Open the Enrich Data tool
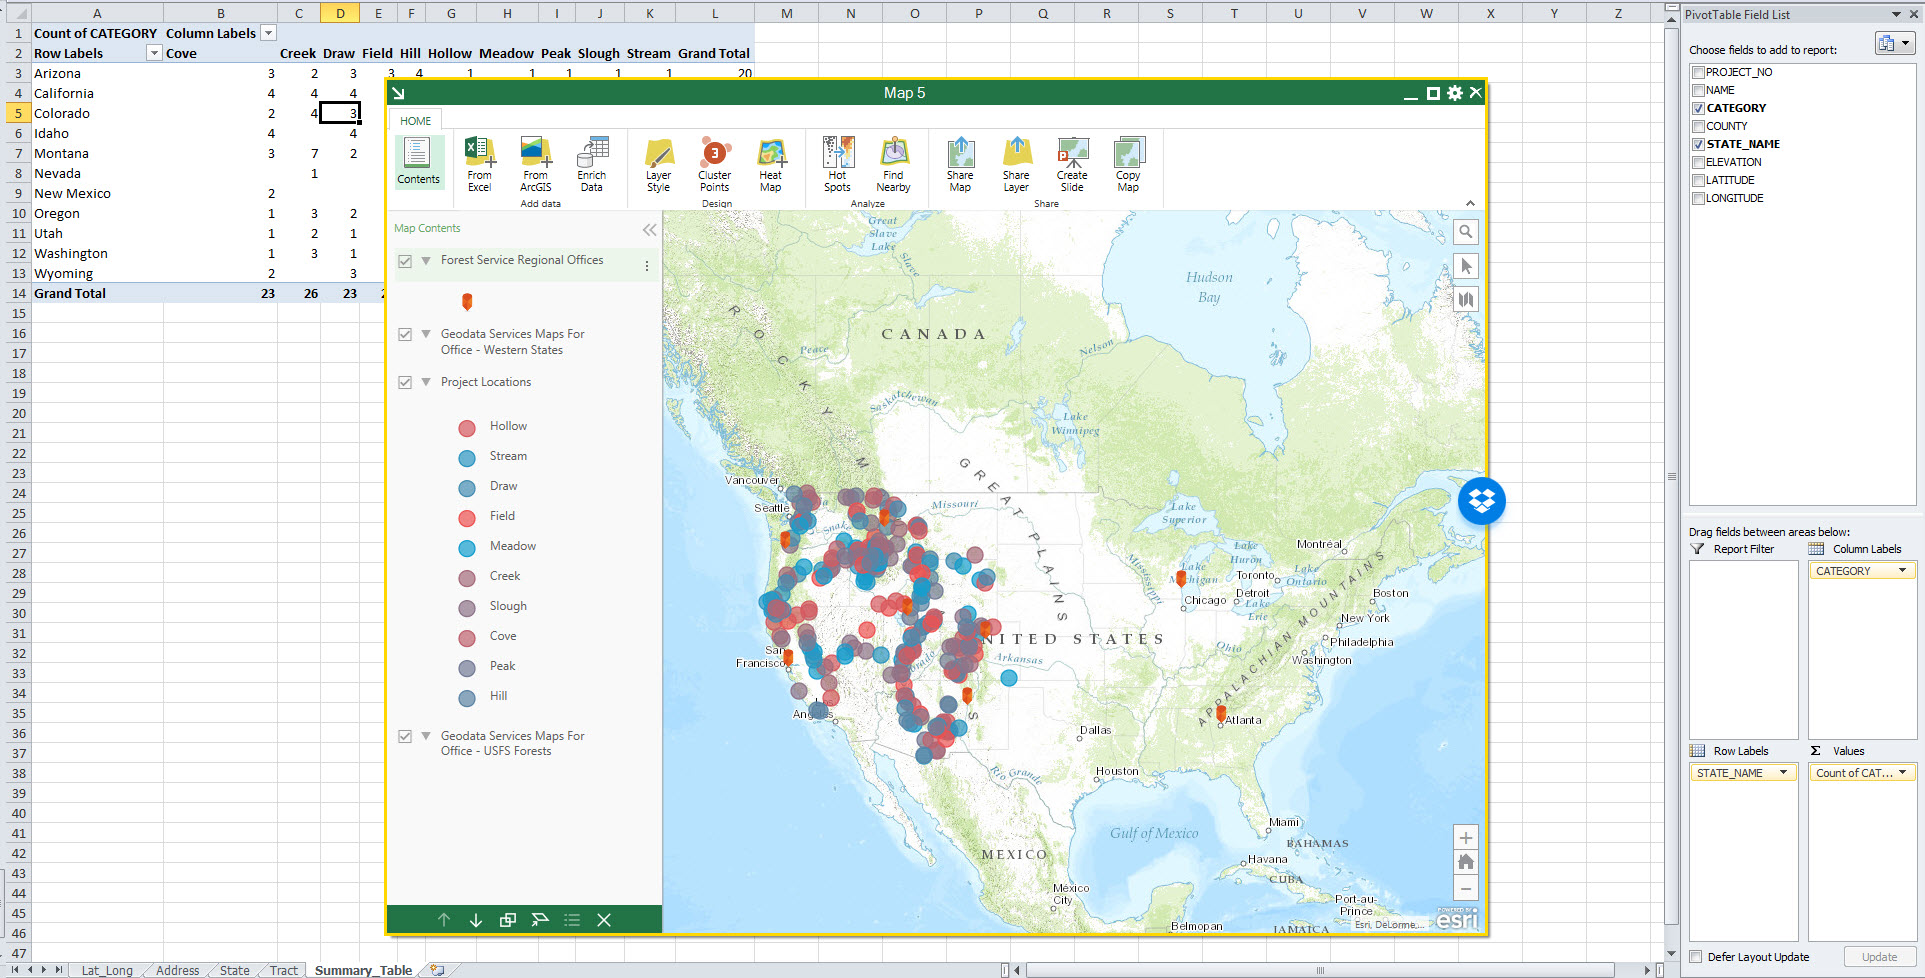This screenshot has height=978, width=1925. 592,165
